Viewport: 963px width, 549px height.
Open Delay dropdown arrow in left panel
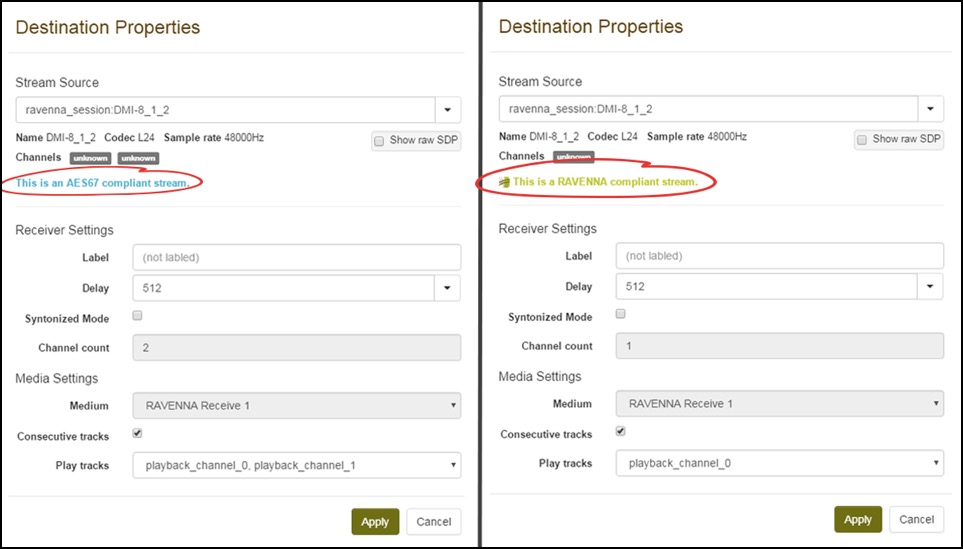point(448,288)
